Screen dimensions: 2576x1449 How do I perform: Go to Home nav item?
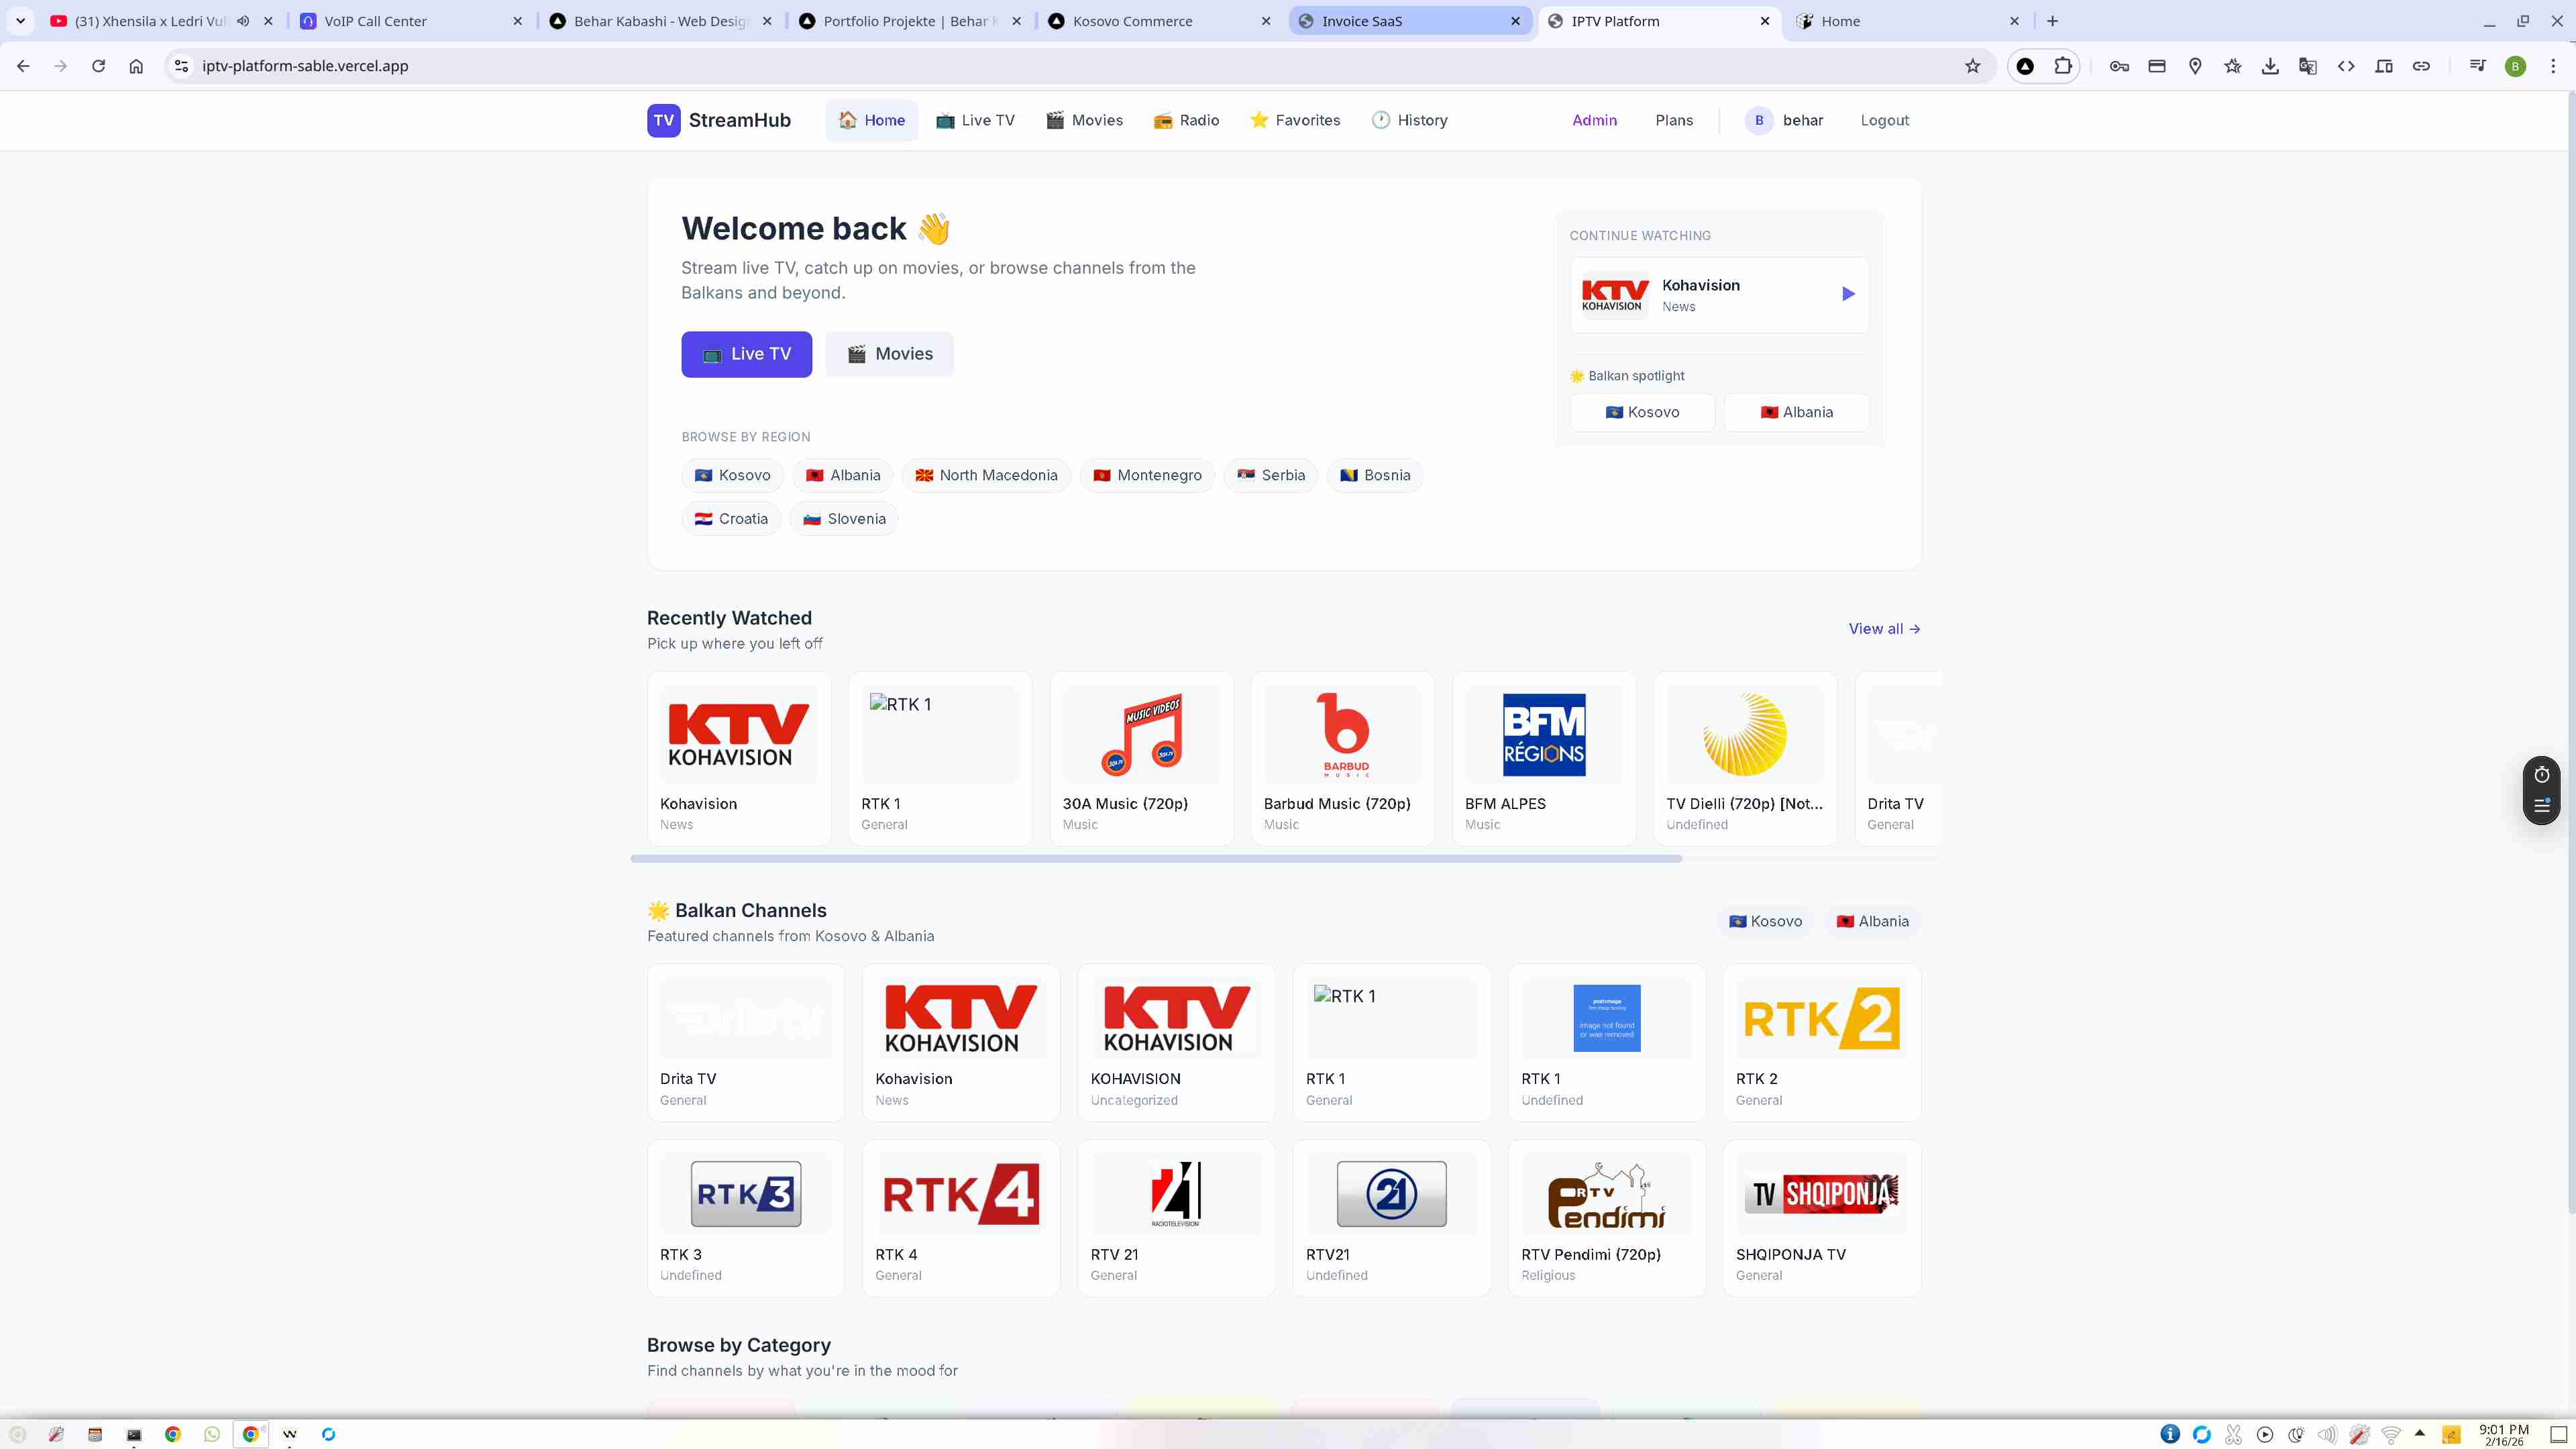point(871,120)
